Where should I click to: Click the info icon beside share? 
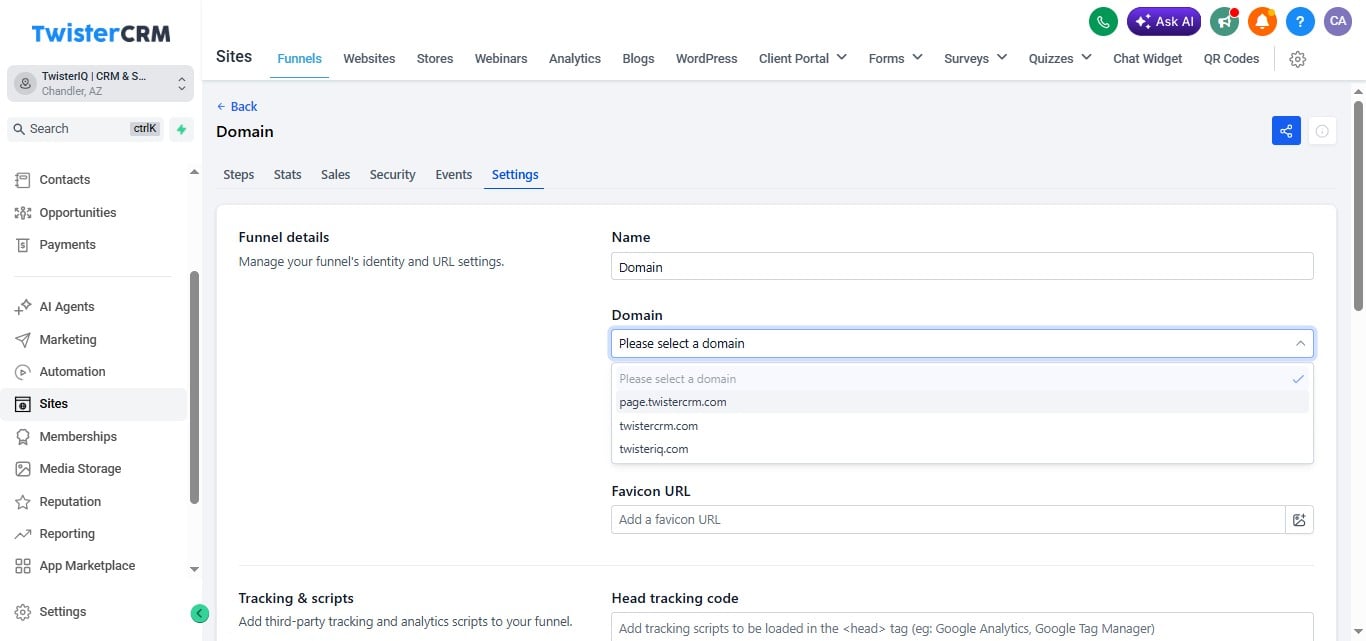(1322, 131)
